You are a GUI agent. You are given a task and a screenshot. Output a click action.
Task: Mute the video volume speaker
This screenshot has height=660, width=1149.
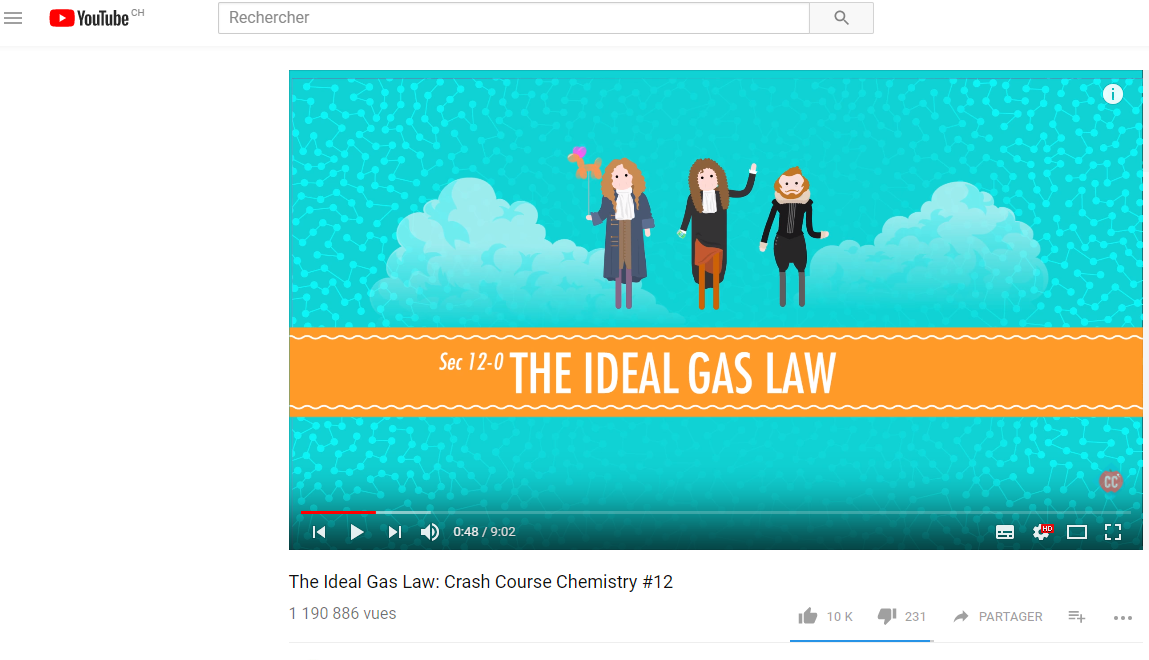coord(430,532)
